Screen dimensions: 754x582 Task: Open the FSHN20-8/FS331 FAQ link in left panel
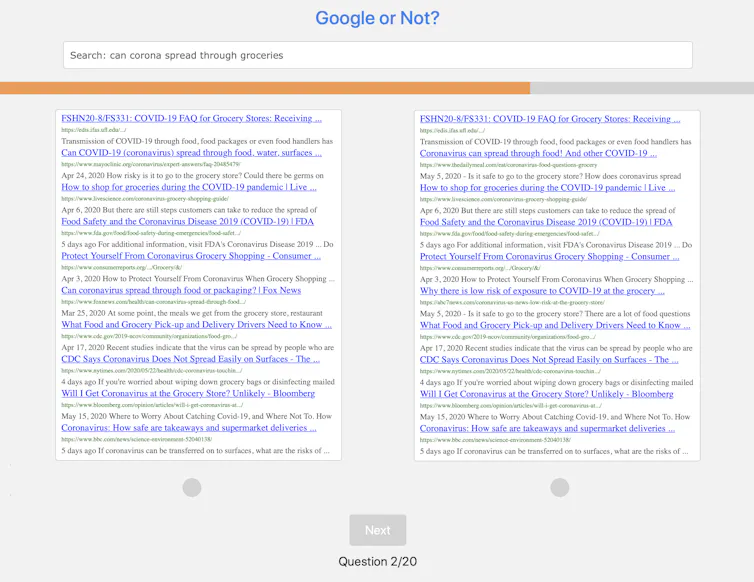click(x=191, y=118)
